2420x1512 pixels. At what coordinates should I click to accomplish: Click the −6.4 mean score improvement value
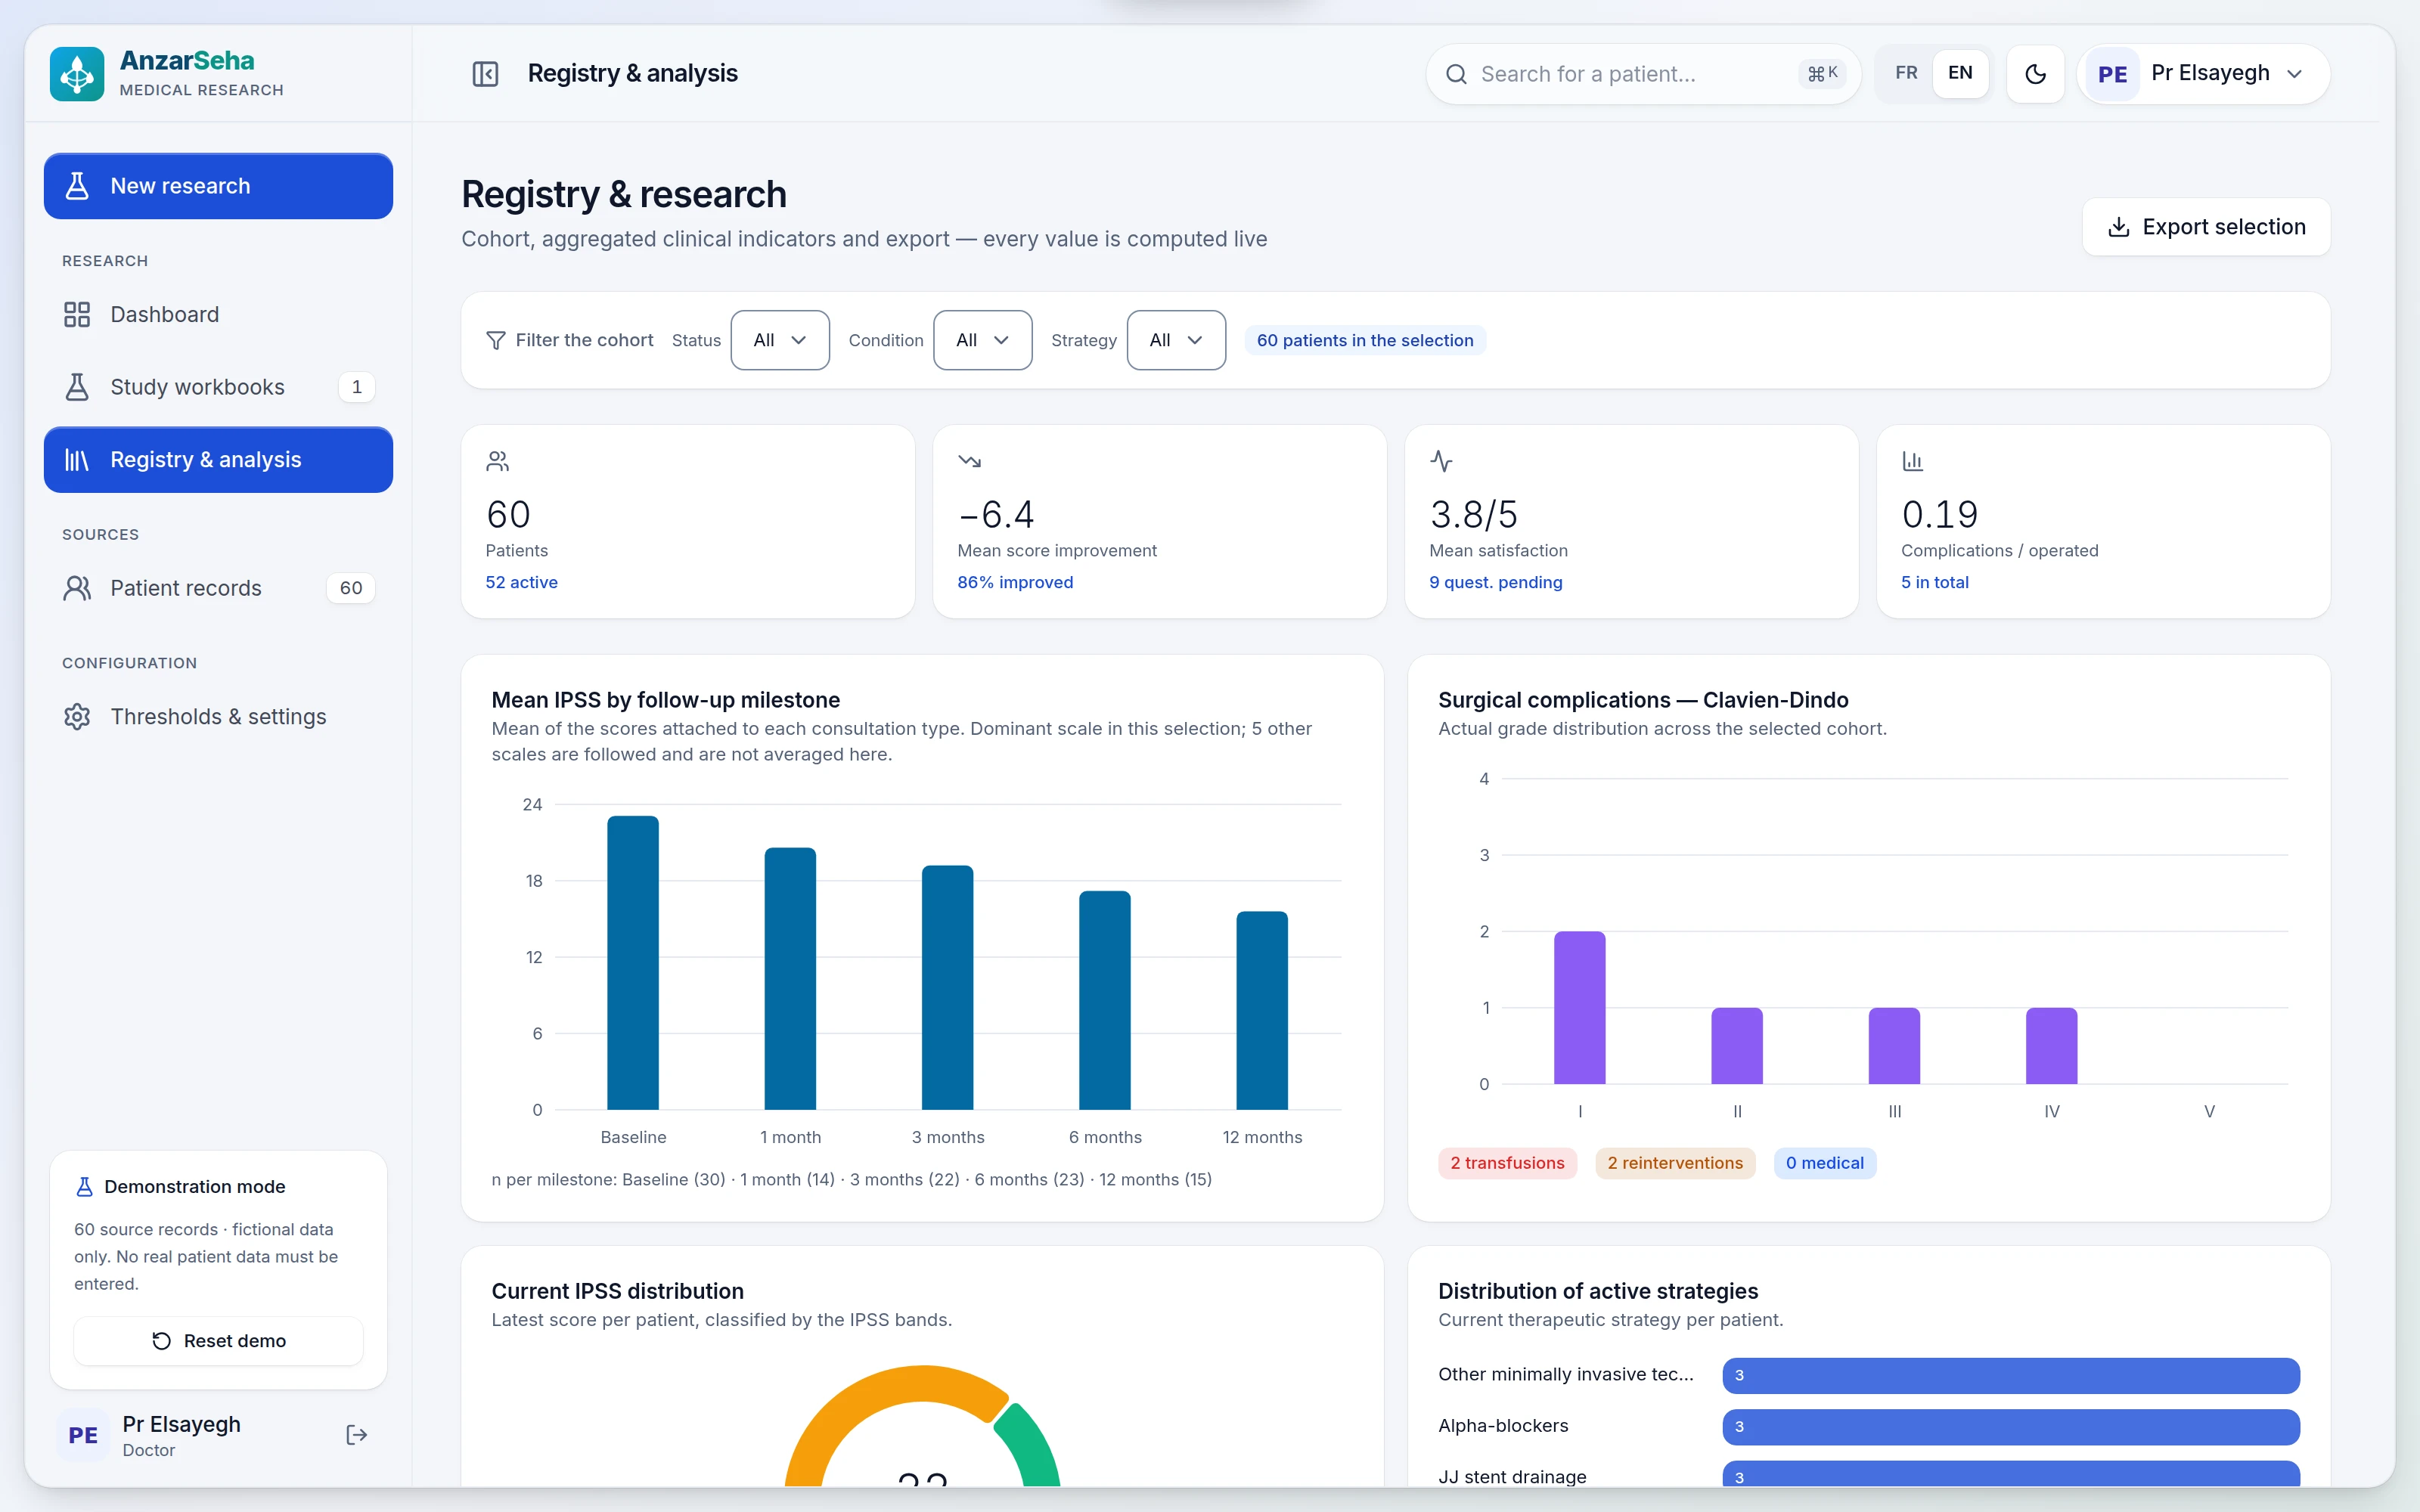tap(996, 514)
